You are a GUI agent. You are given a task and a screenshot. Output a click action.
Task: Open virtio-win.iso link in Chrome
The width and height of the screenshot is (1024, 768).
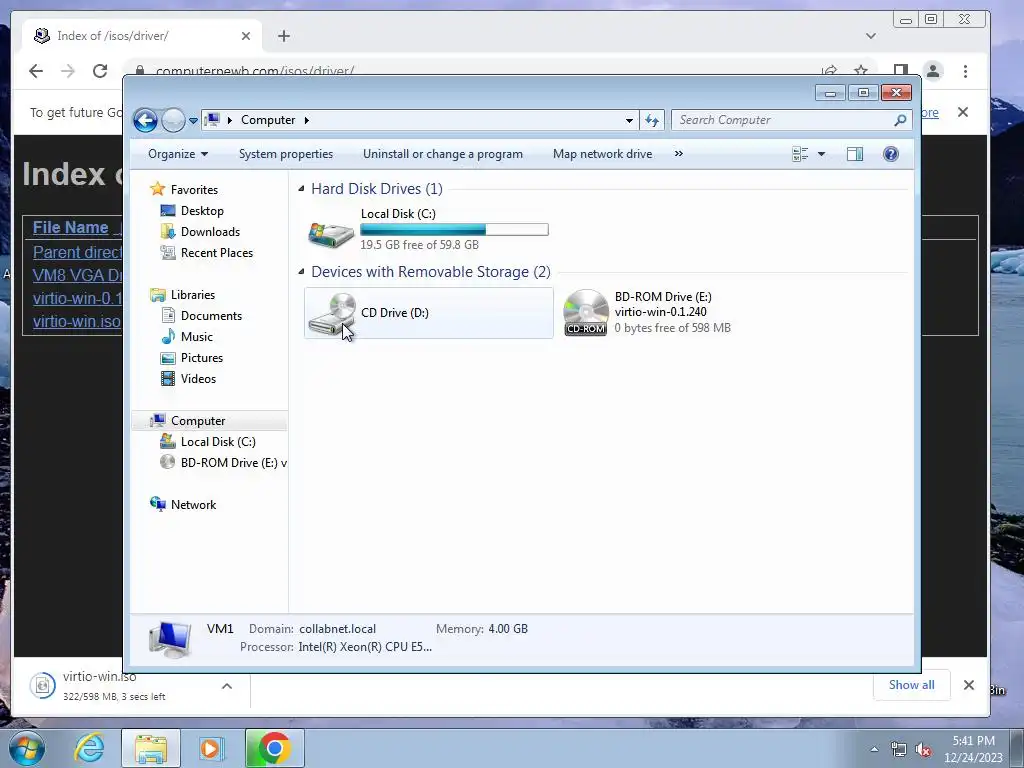point(76,321)
